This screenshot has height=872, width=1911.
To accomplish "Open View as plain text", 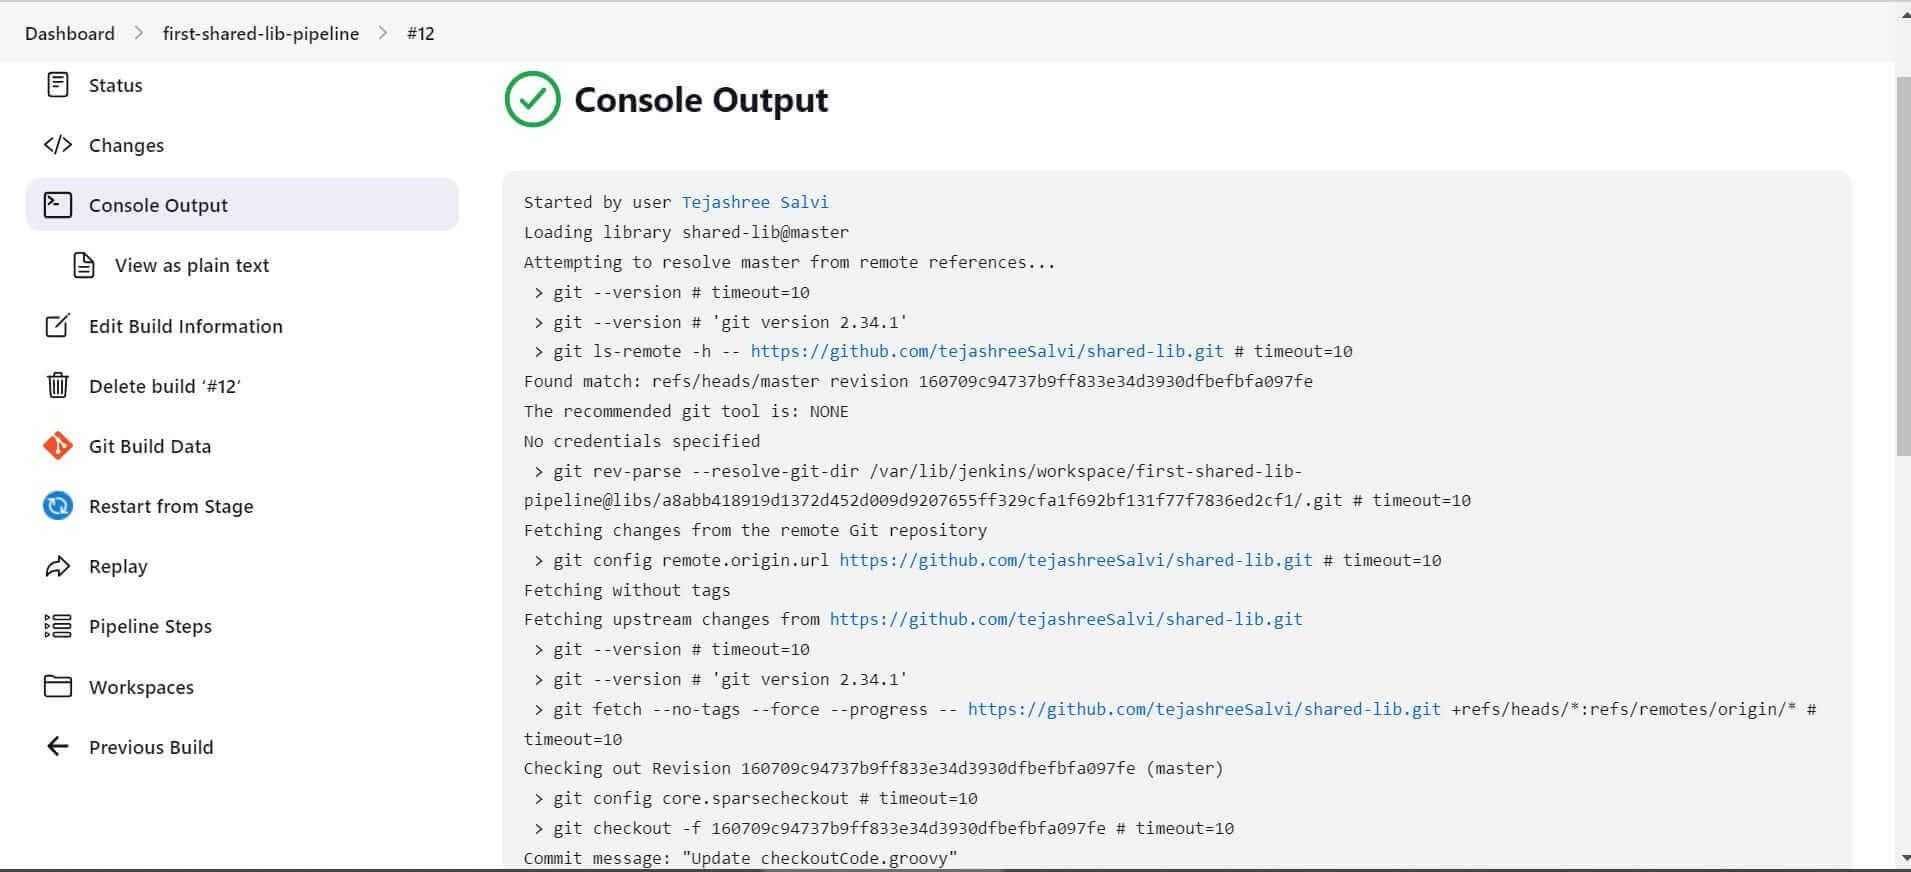I will pos(191,265).
